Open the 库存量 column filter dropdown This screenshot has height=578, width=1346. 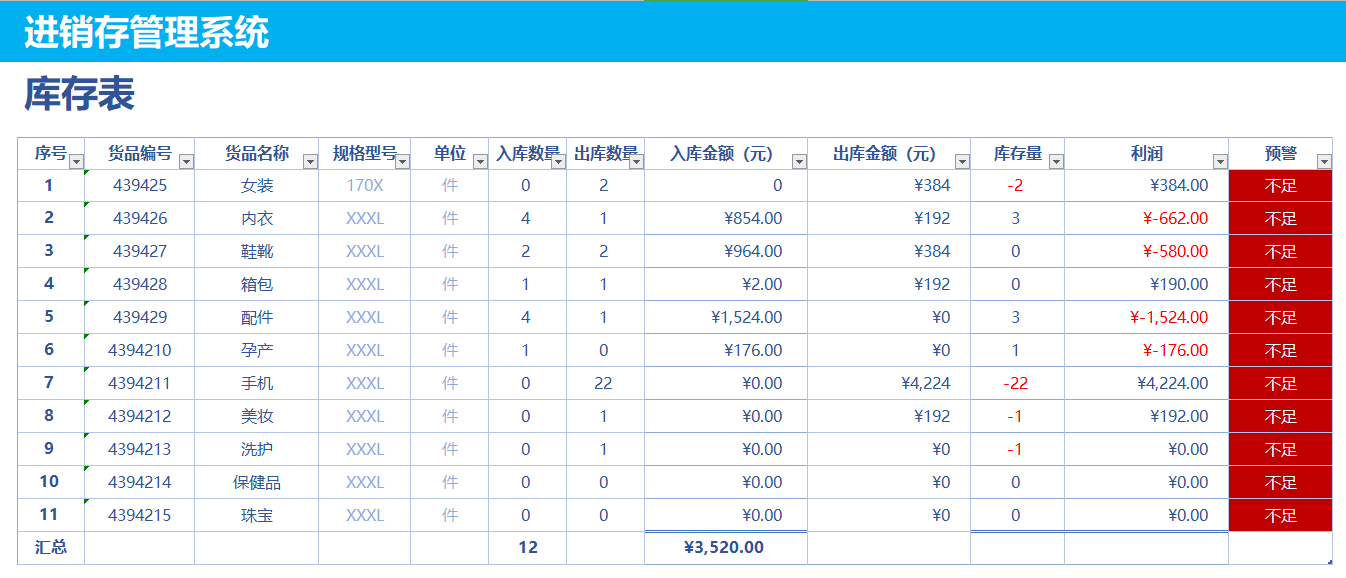click(1056, 161)
